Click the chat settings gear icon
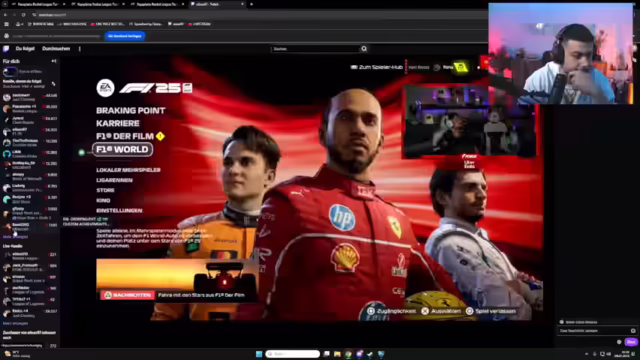 click(619, 342)
